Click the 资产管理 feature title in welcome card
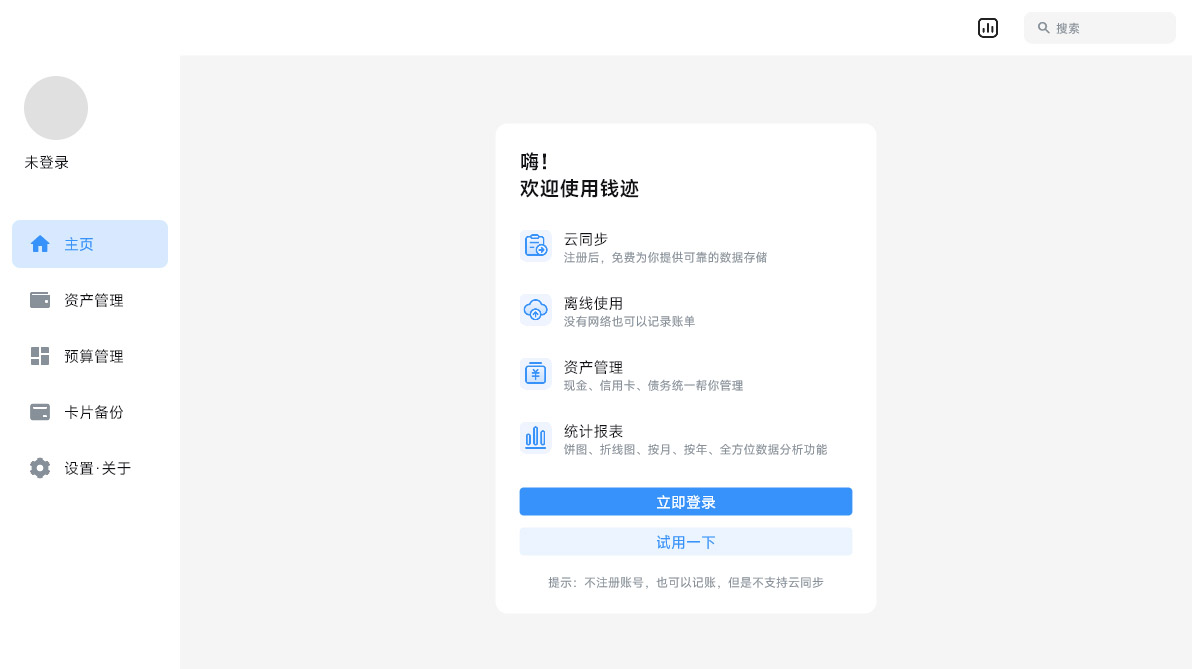1192x669 pixels. (x=593, y=367)
